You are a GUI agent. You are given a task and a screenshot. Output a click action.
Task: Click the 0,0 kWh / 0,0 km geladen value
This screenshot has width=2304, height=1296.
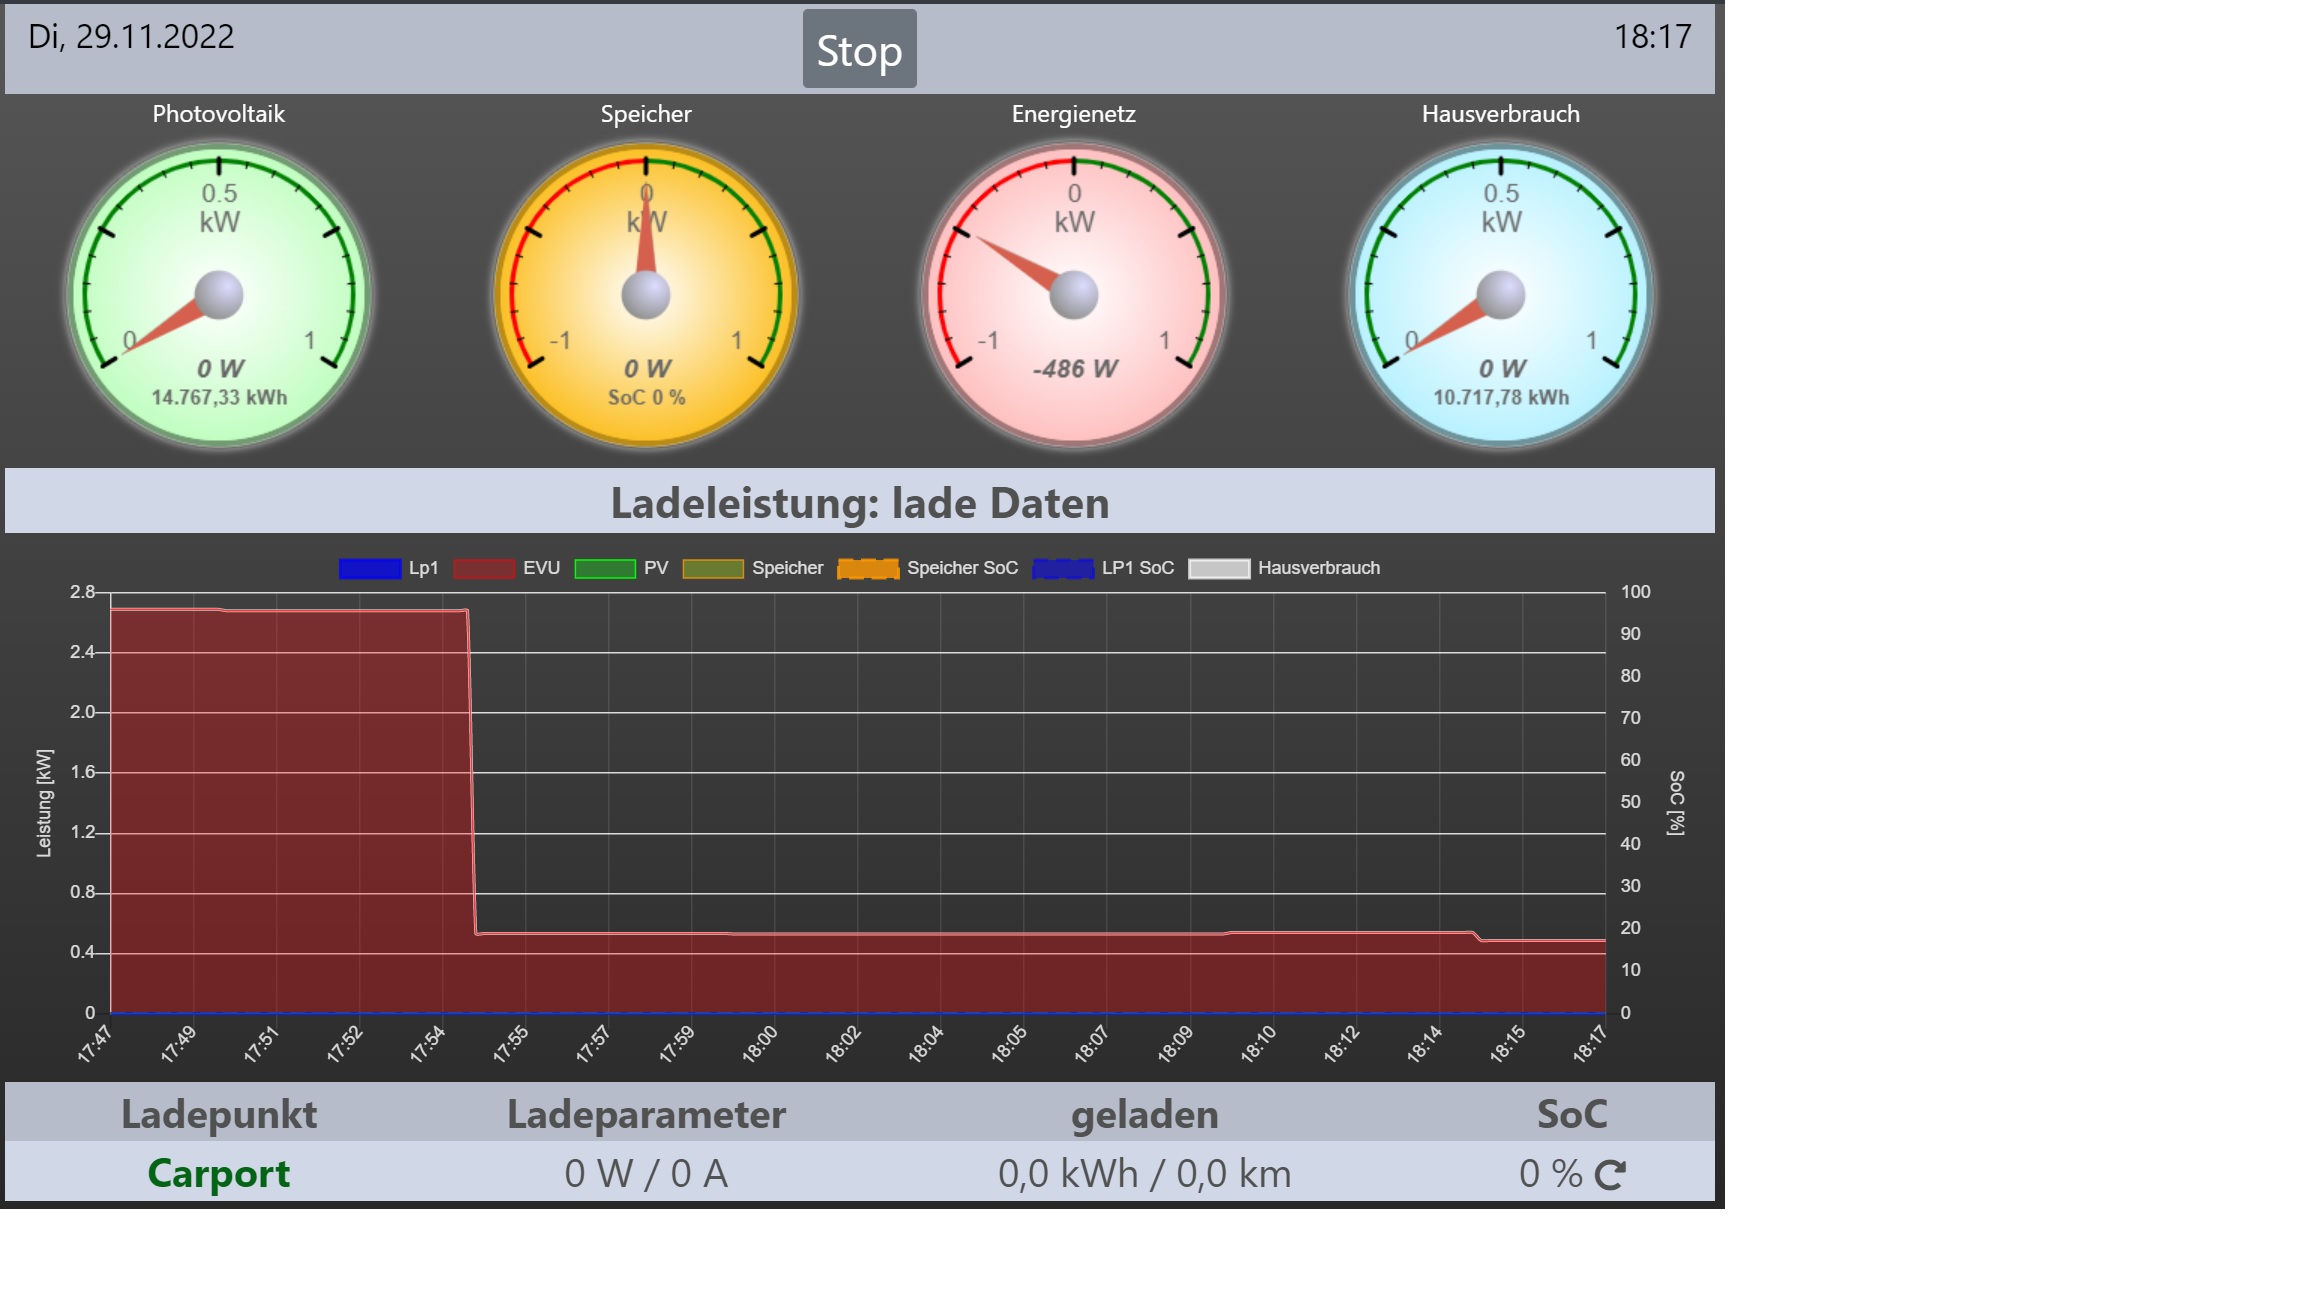[1144, 1173]
